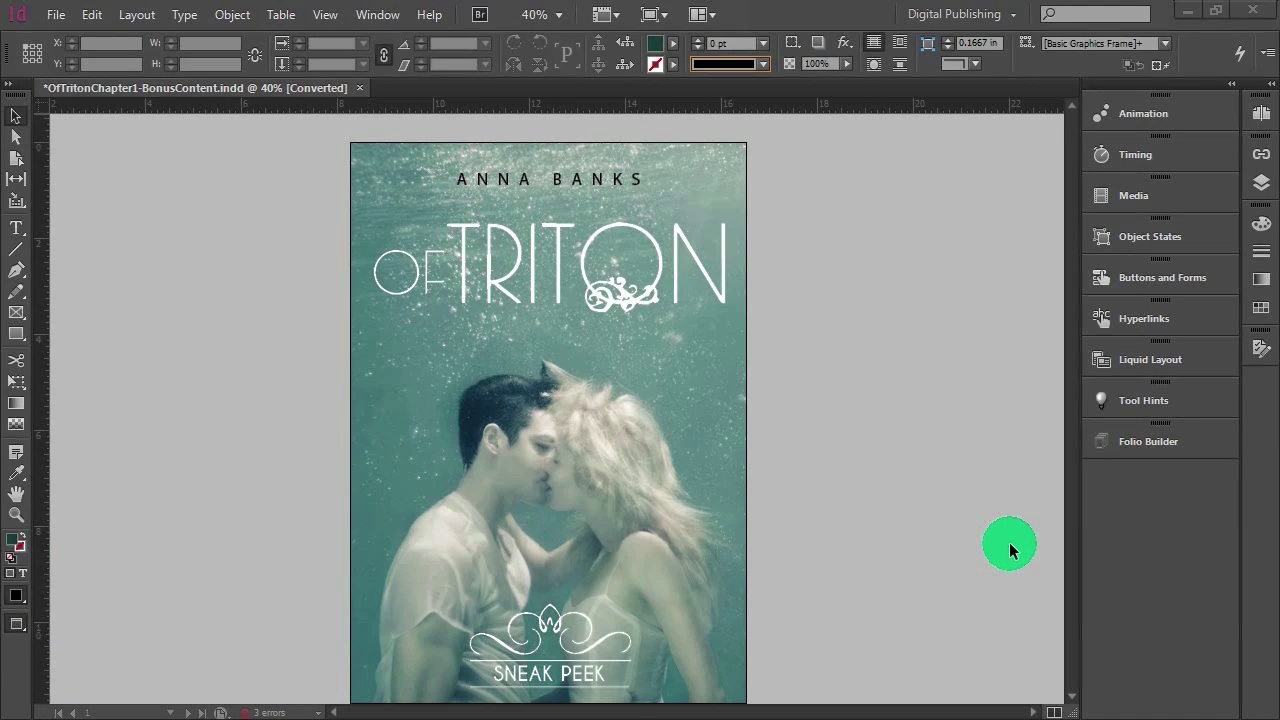Click the opacity 100% field

click(819, 64)
